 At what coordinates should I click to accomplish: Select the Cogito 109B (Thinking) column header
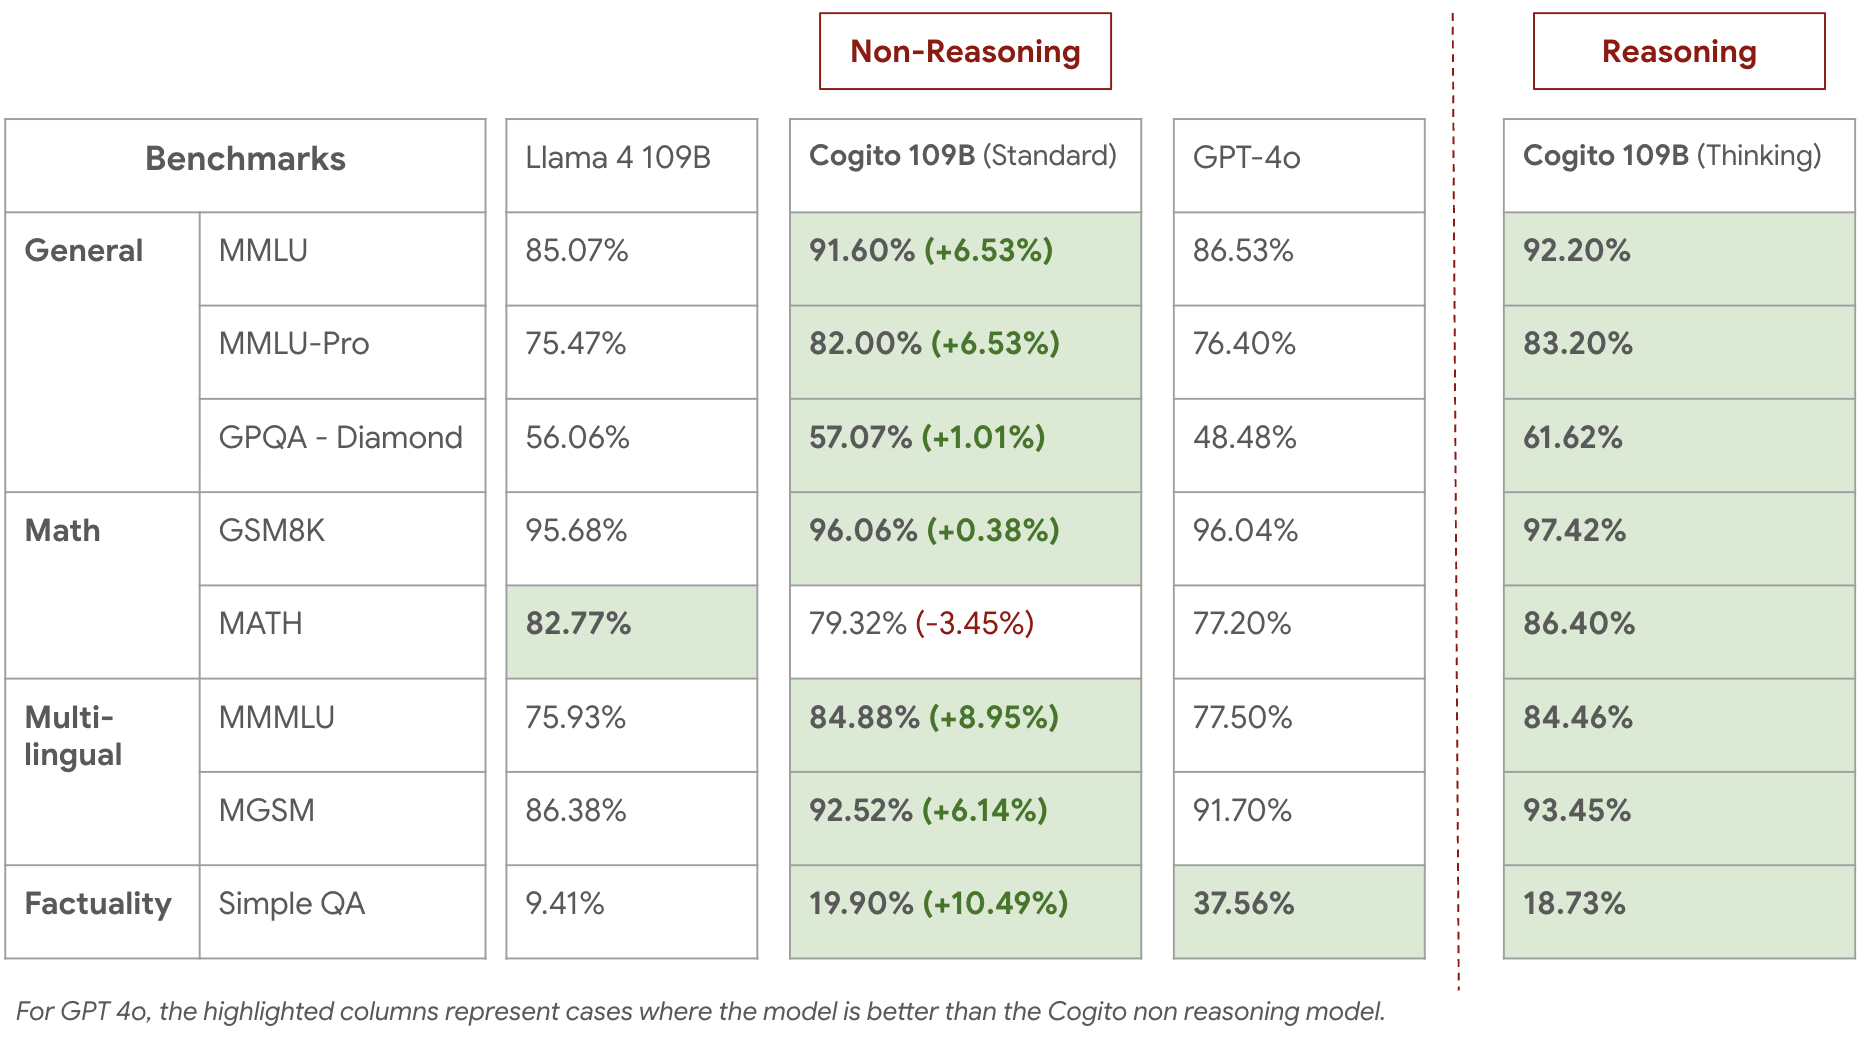pyautogui.click(x=1678, y=157)
